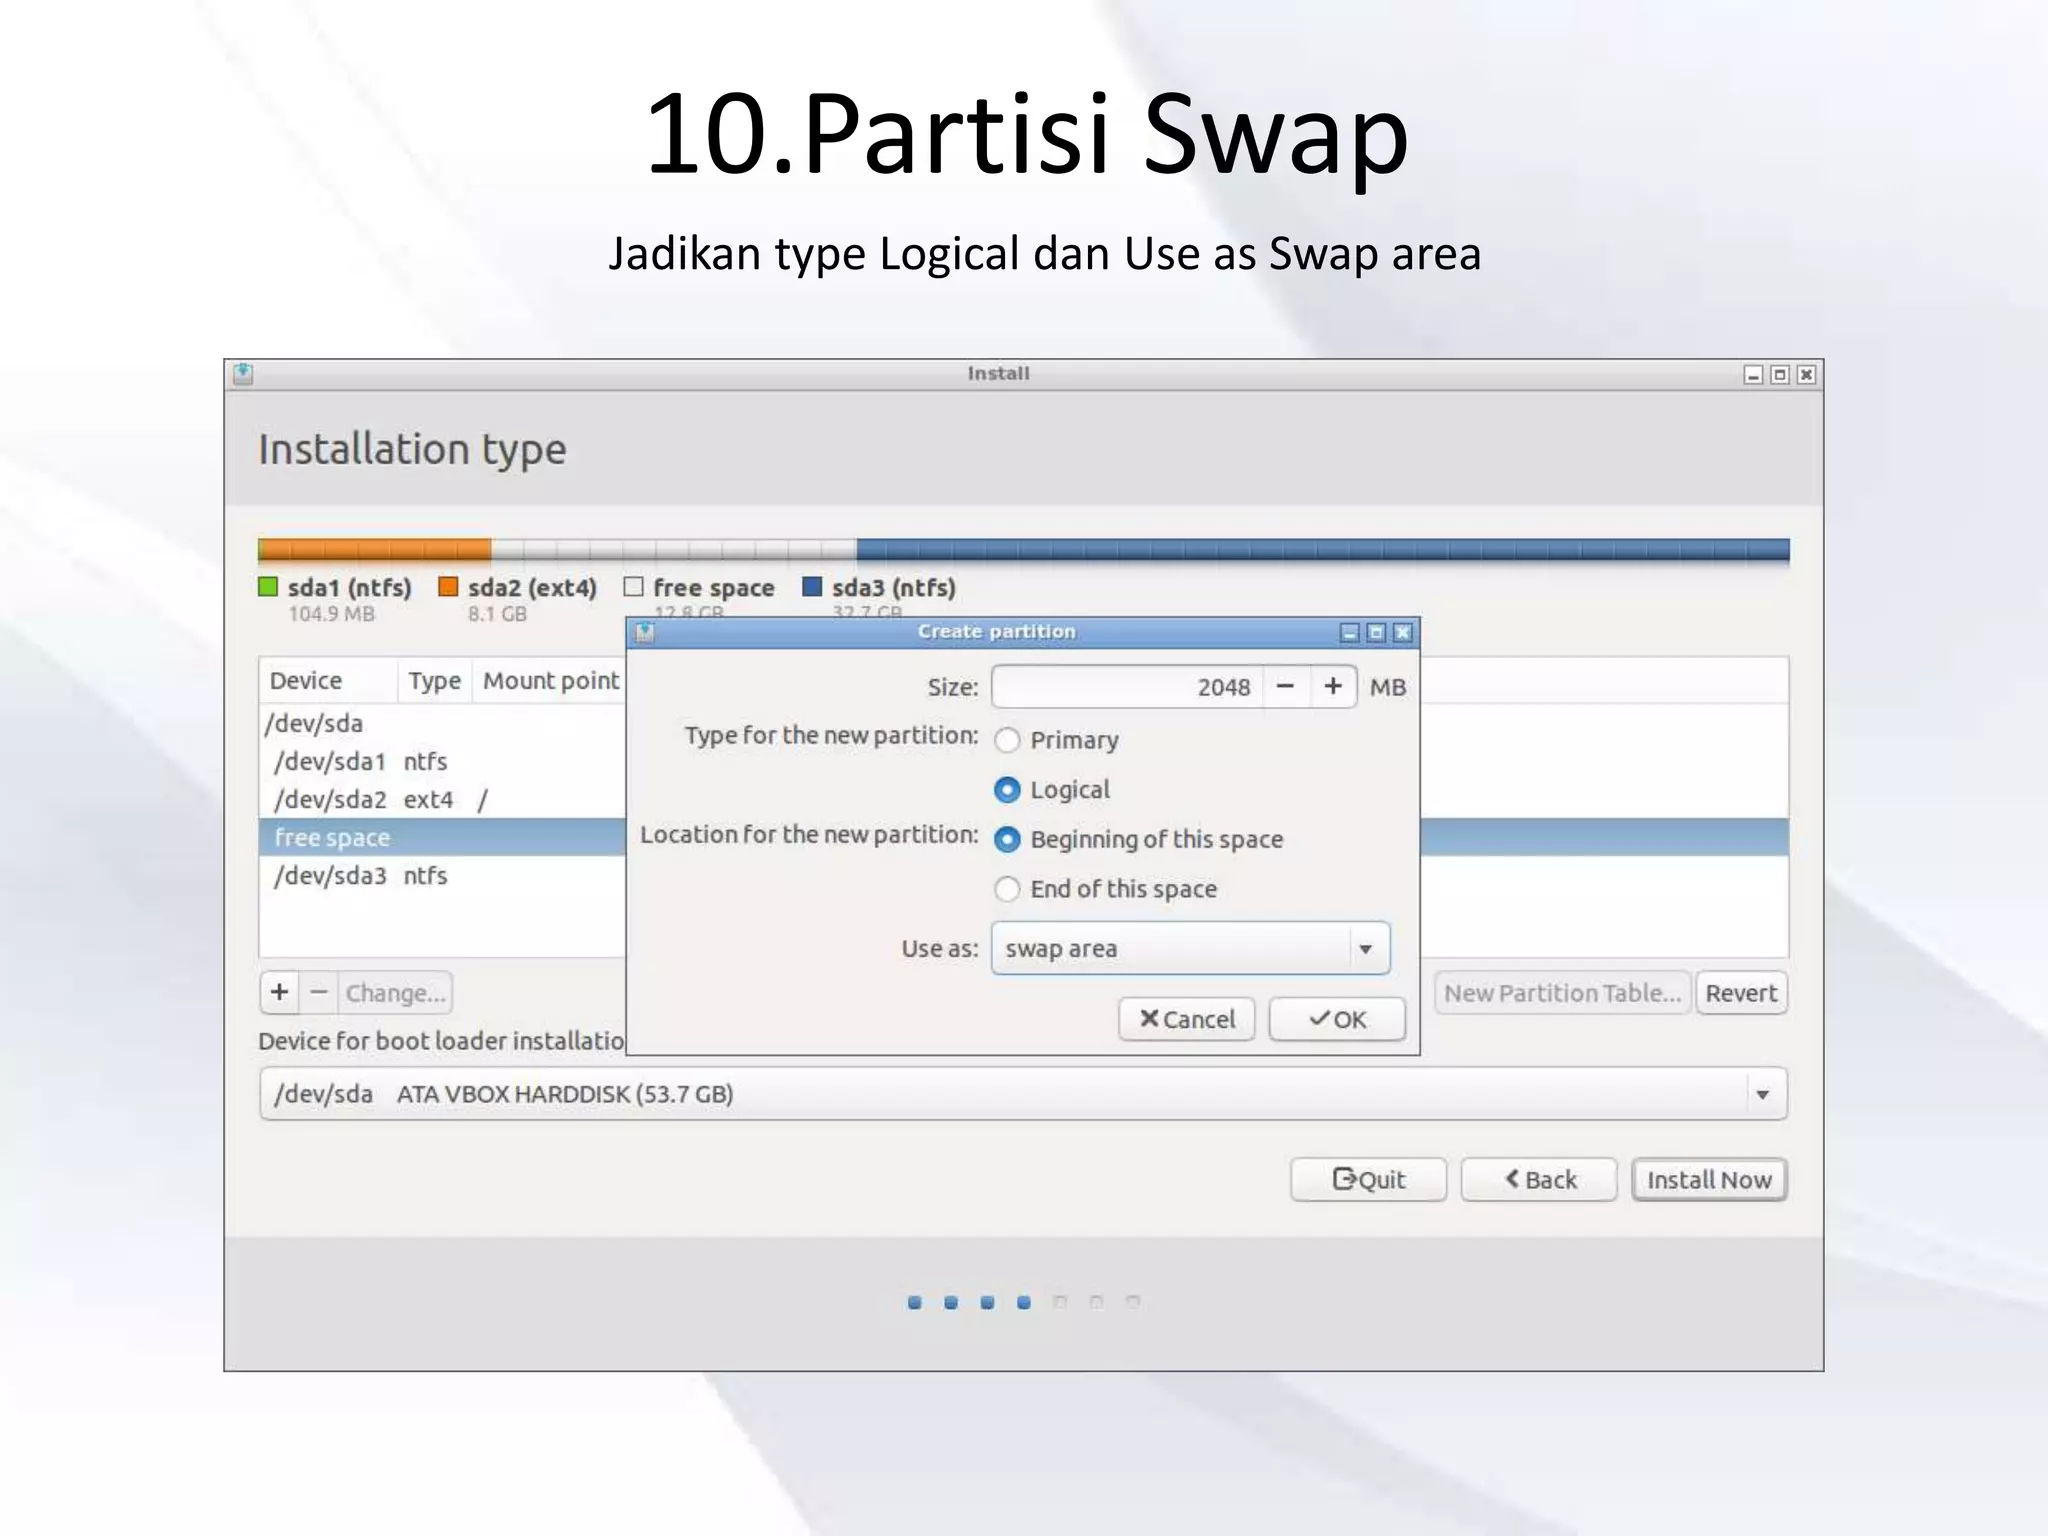
Task: Select the /dev/sda3 ntfs row
Action: coord(442,875)
